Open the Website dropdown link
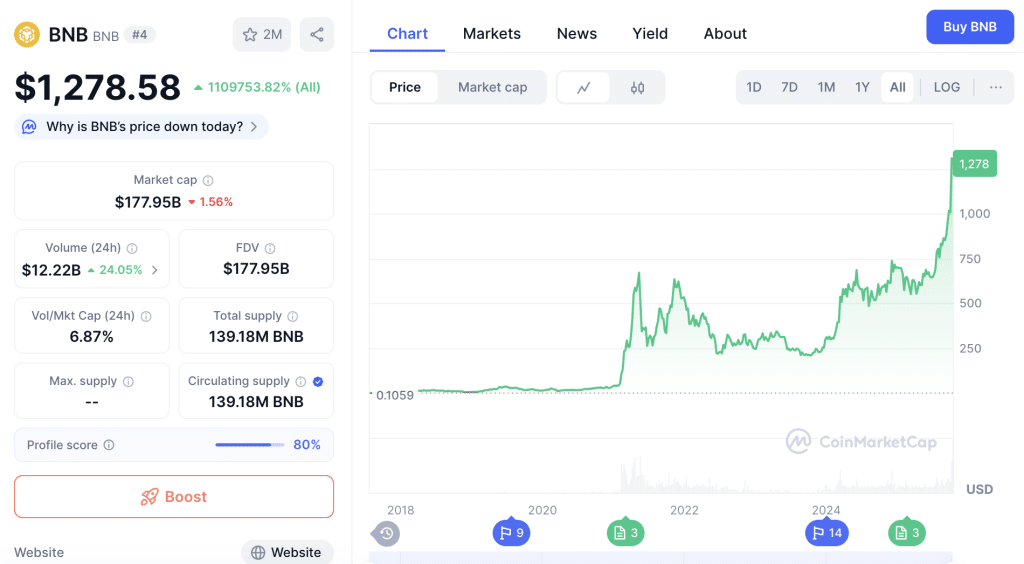The image size is (1024, 564). (287, 552)
